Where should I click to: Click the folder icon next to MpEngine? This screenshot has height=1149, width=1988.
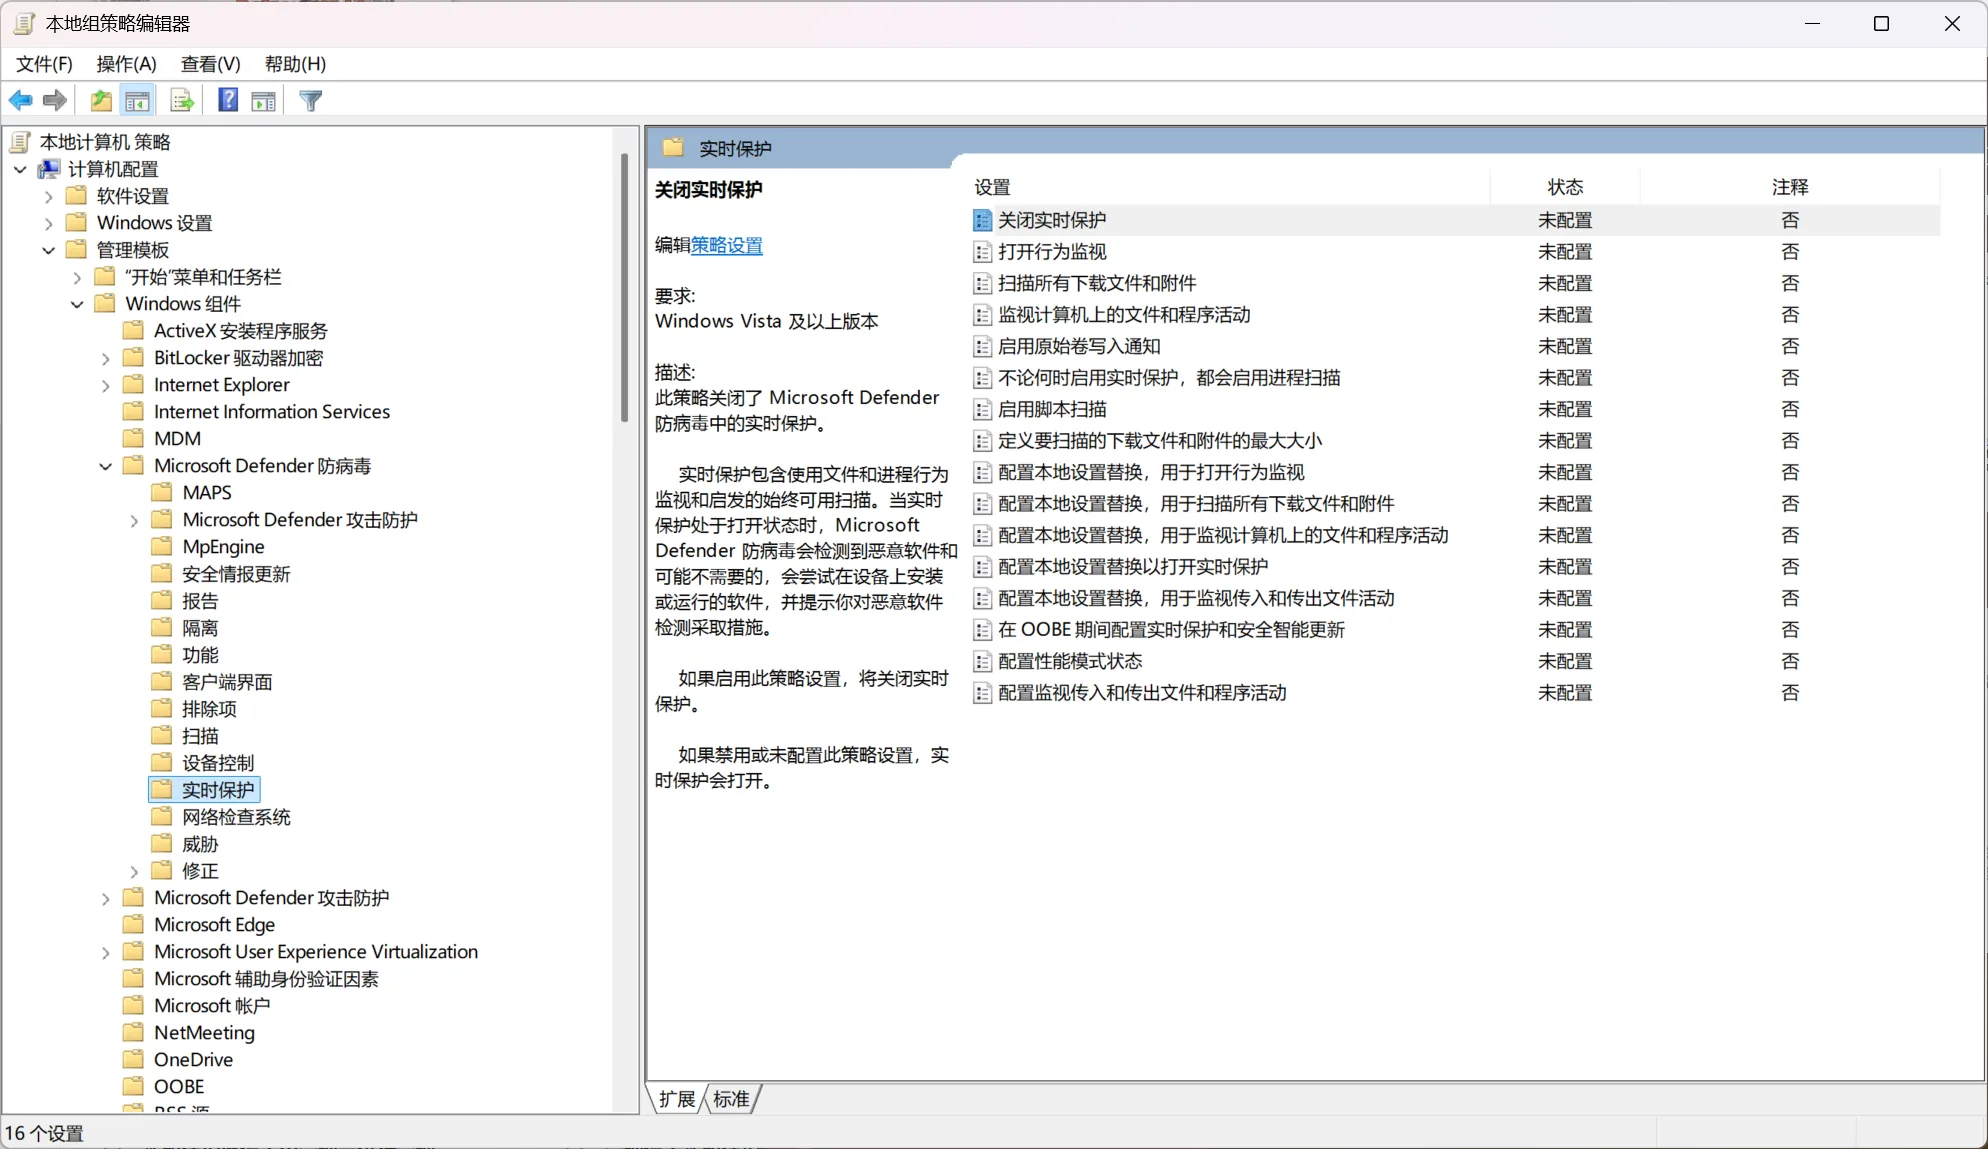coord(162,546)
